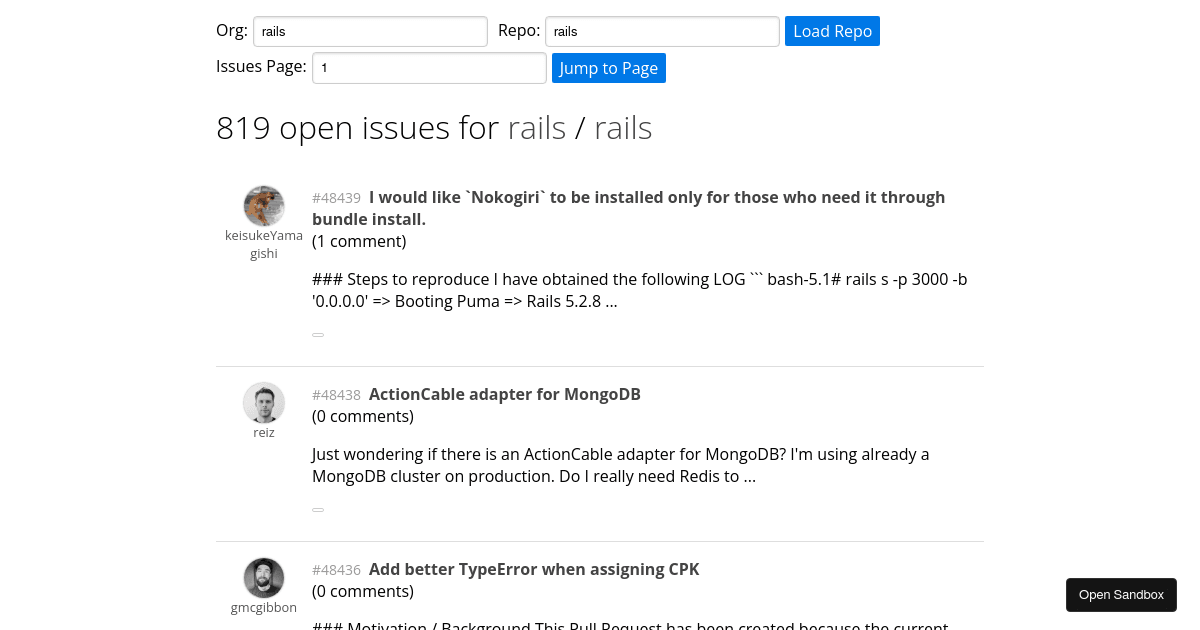
Task: Click the Load Repo button
Action: tap(832, 31)
